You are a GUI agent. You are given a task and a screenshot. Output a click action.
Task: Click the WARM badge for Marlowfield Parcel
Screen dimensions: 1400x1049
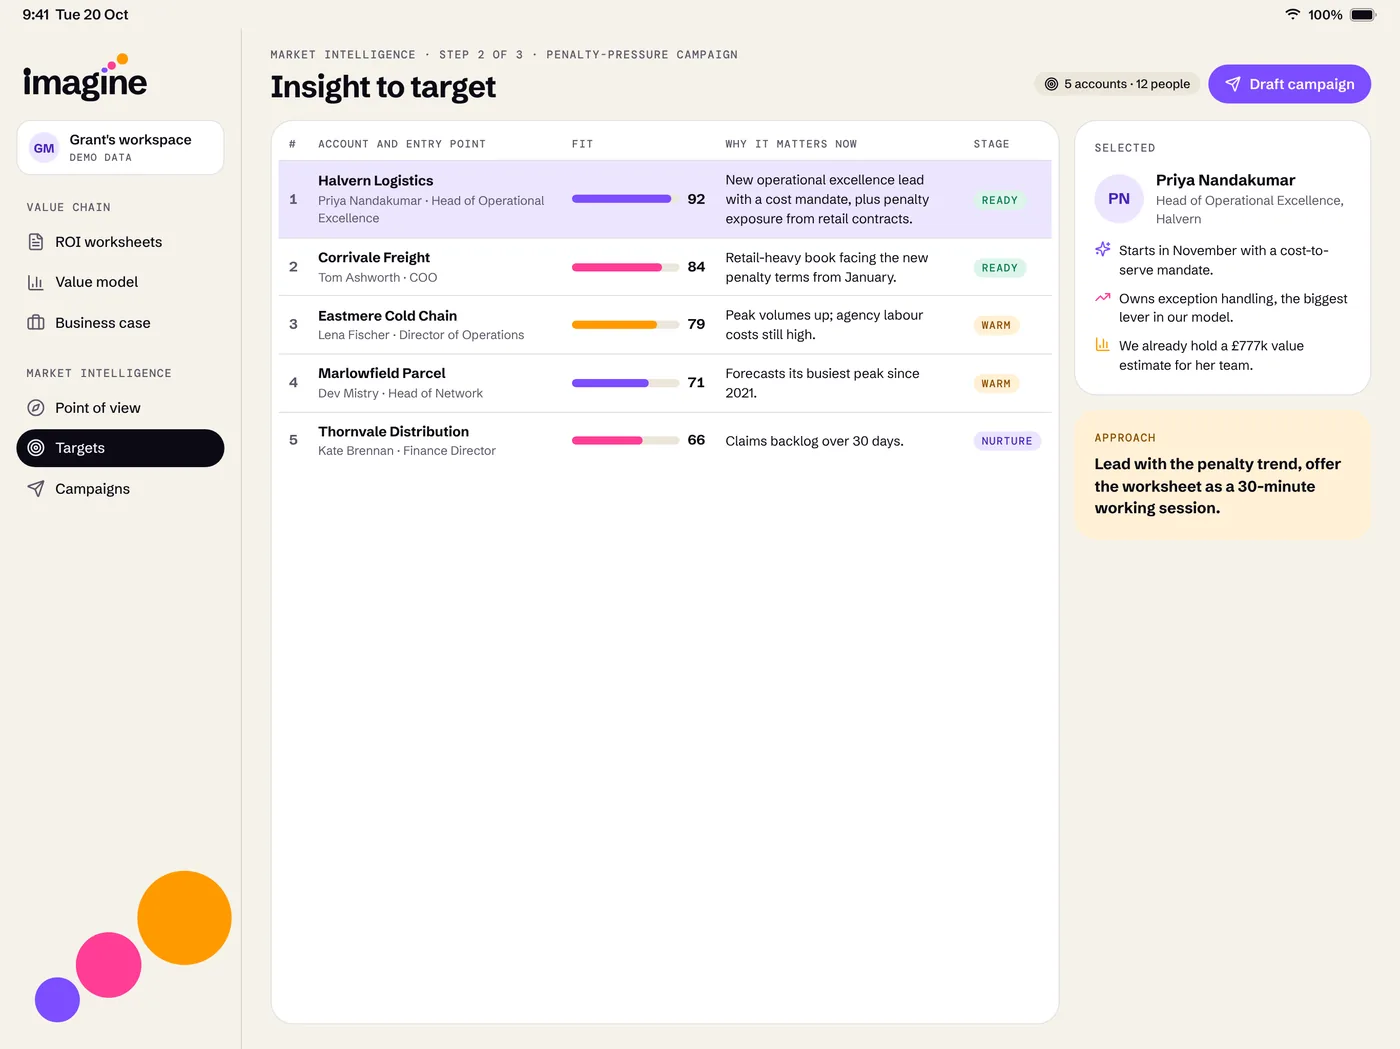tap(996, 384)
